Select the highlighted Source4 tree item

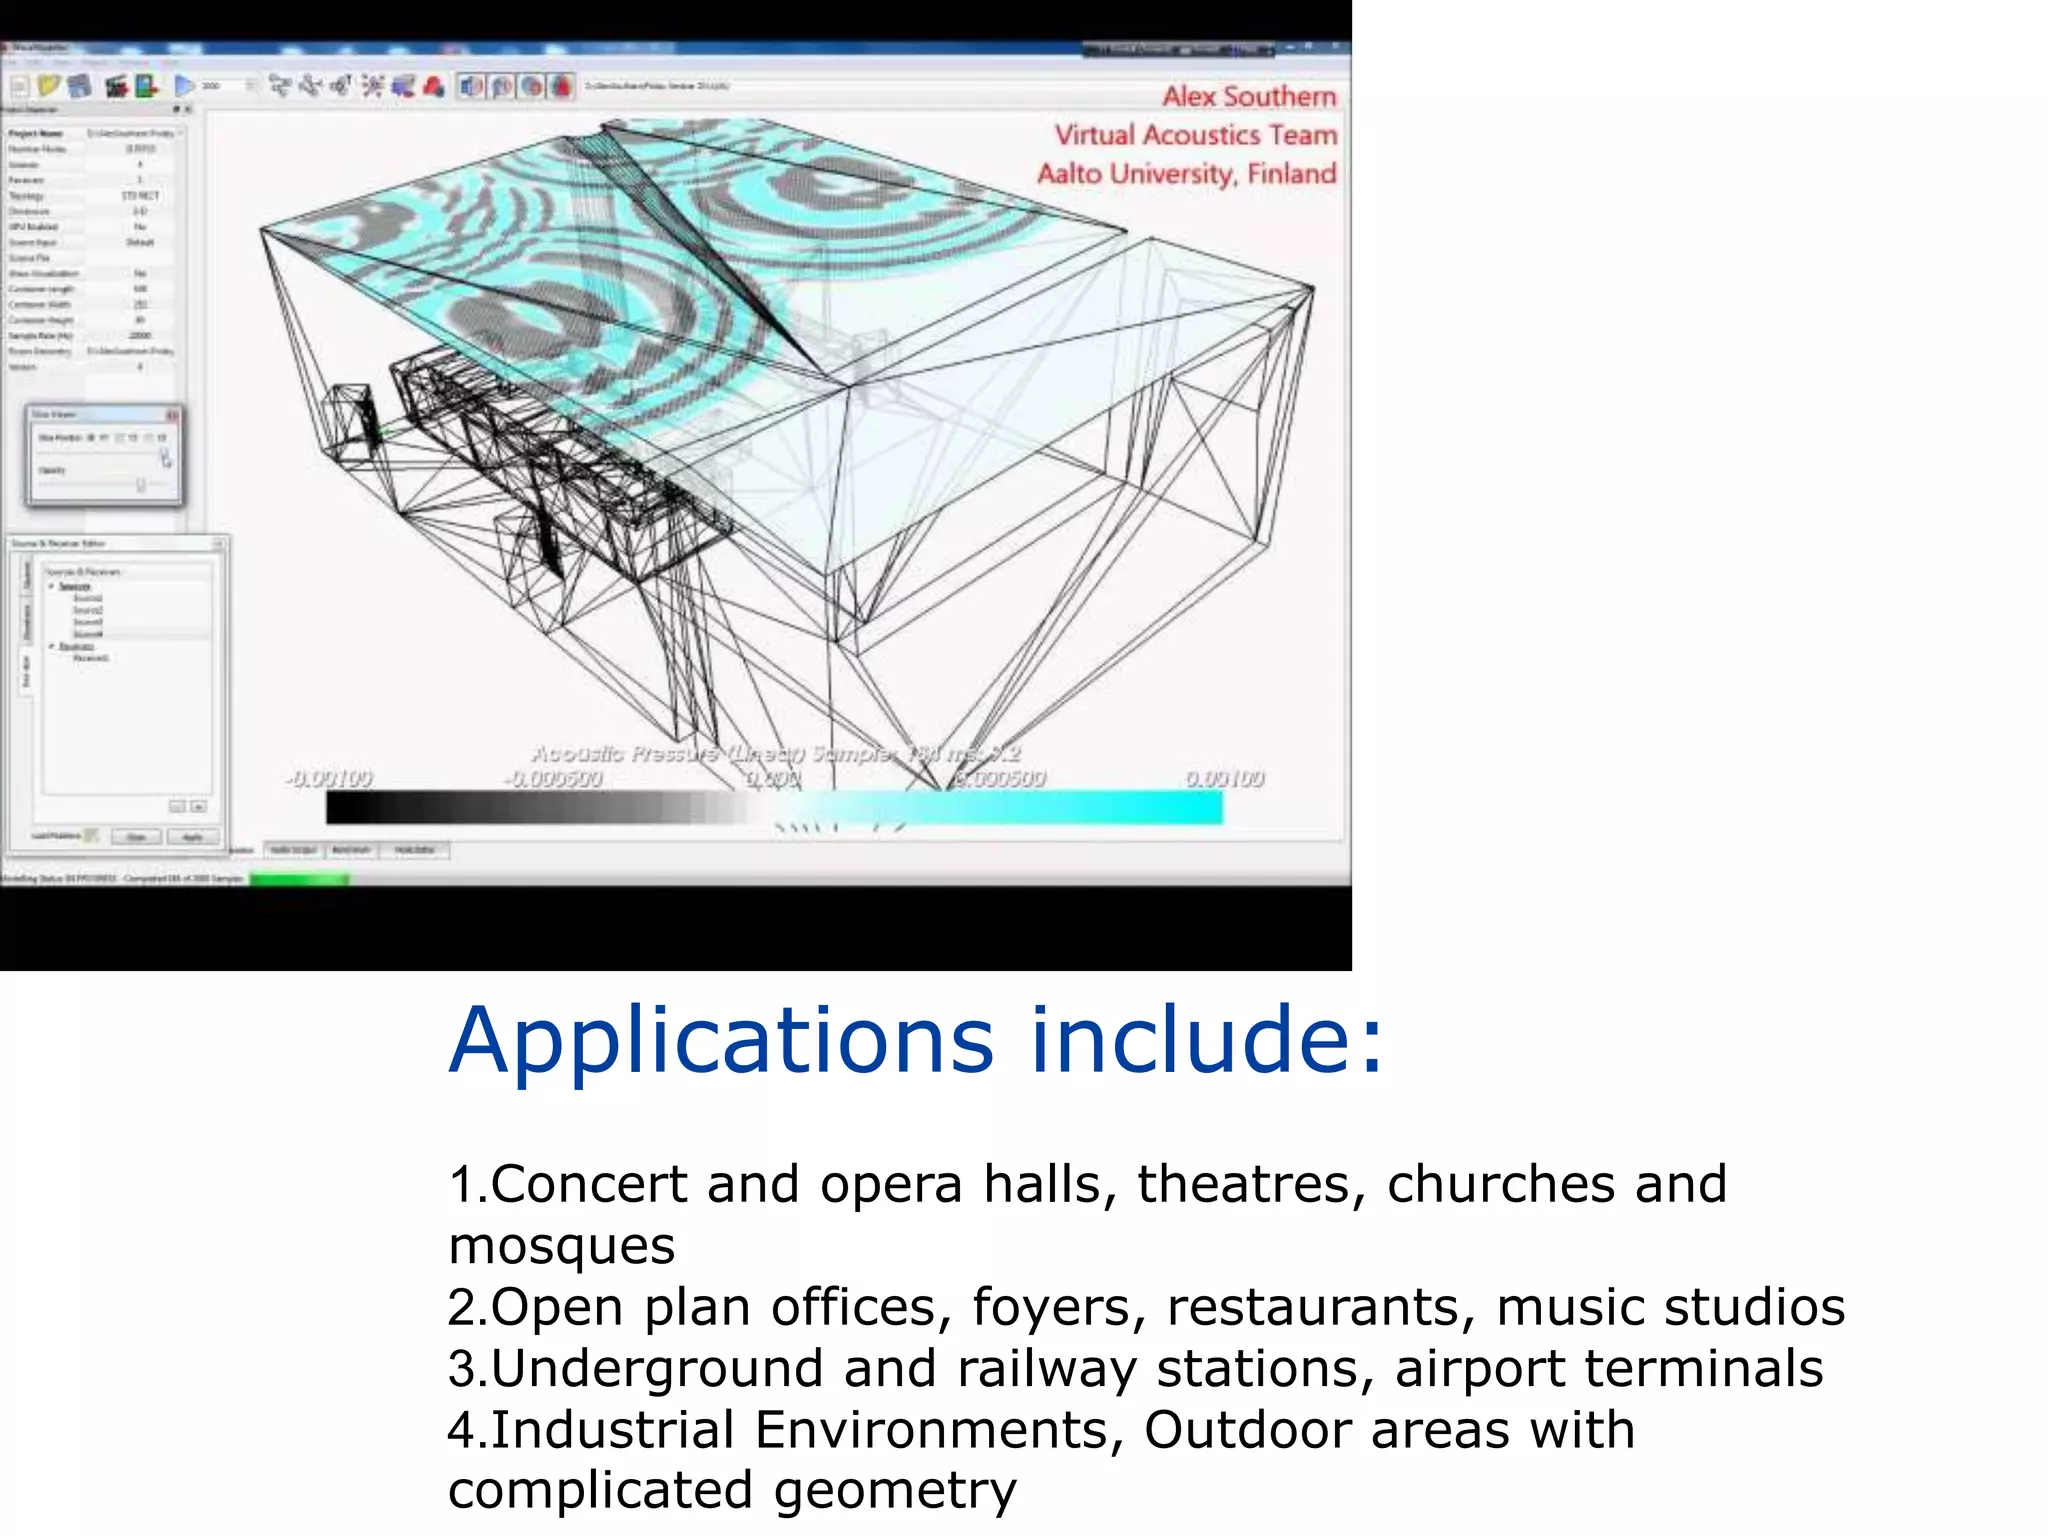pyautogui.click(x=88, y=634)
